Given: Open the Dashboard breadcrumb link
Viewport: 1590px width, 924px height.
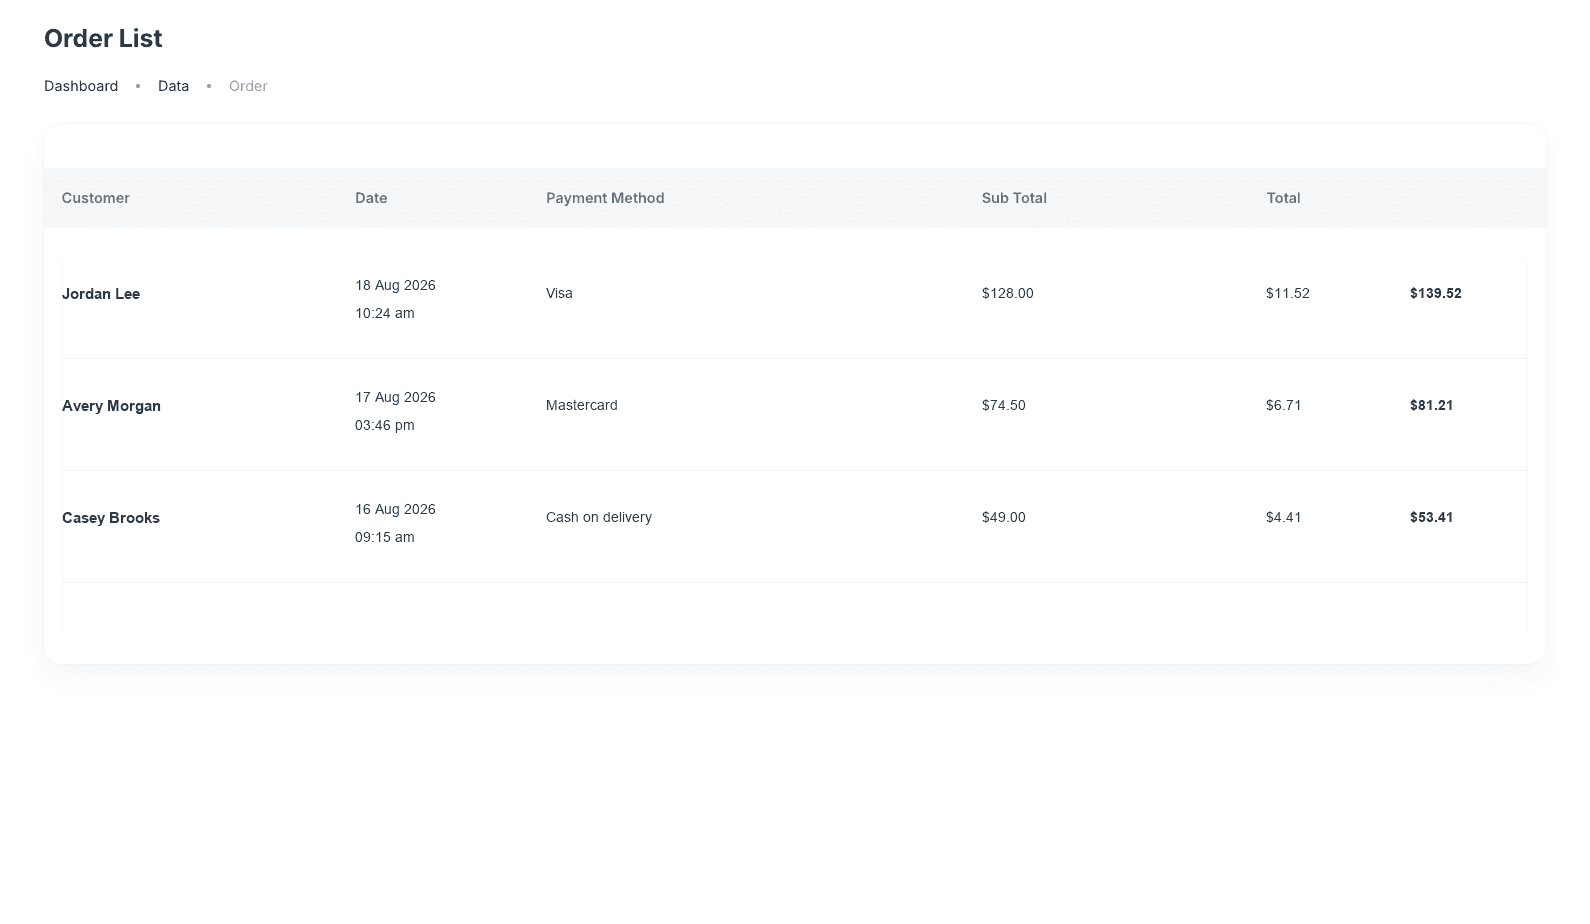Looking at the screenshot, I should (81, 86).
